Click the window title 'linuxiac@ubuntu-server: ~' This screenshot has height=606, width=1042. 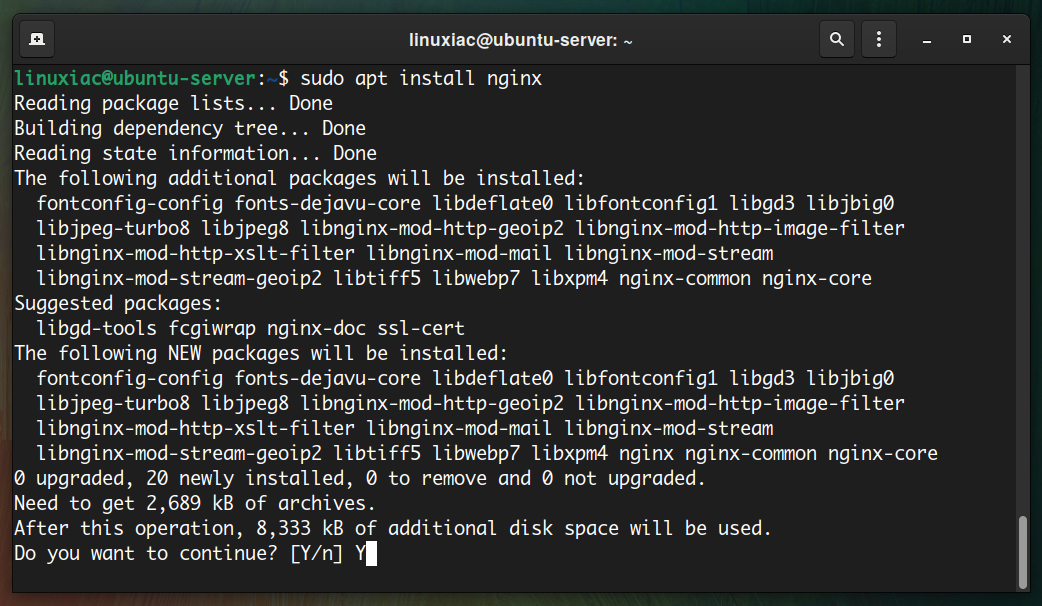520,41
